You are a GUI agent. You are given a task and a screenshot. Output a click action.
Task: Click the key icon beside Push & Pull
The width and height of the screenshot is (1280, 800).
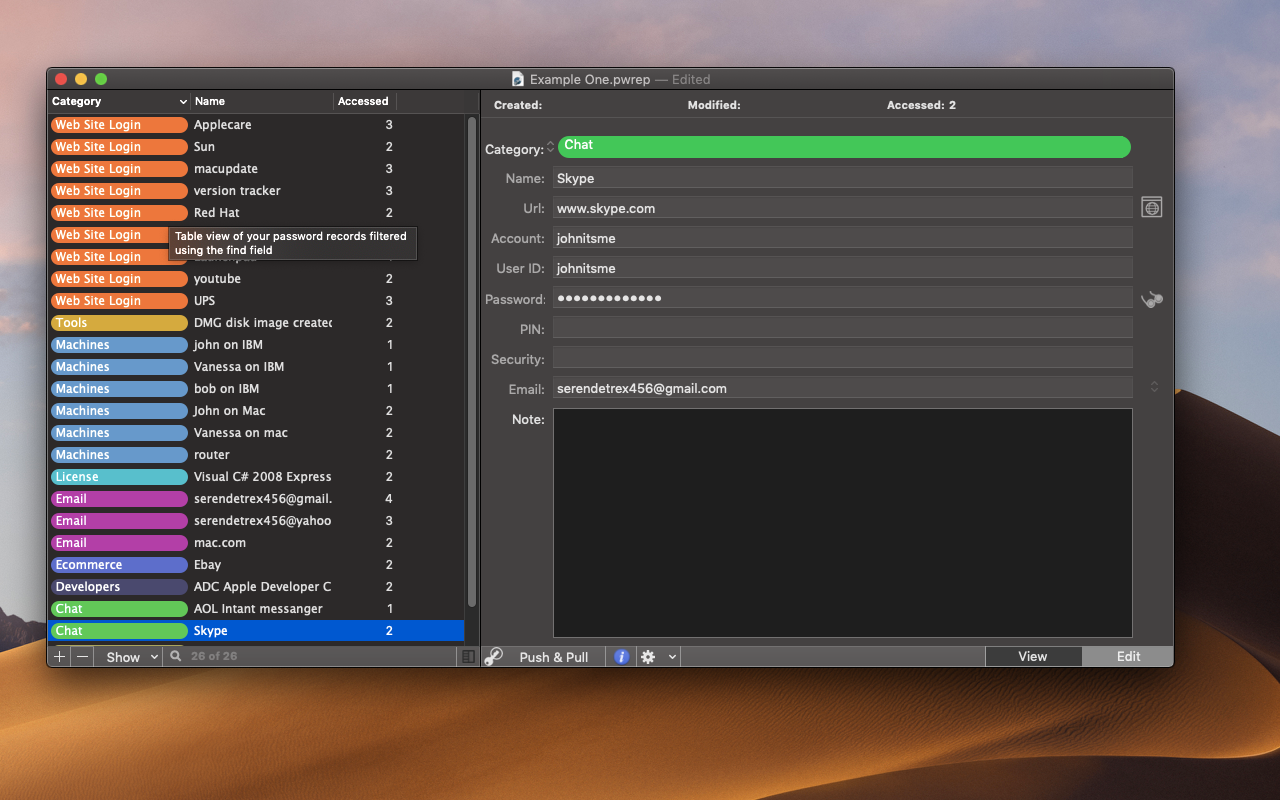[x=494, y=657]
